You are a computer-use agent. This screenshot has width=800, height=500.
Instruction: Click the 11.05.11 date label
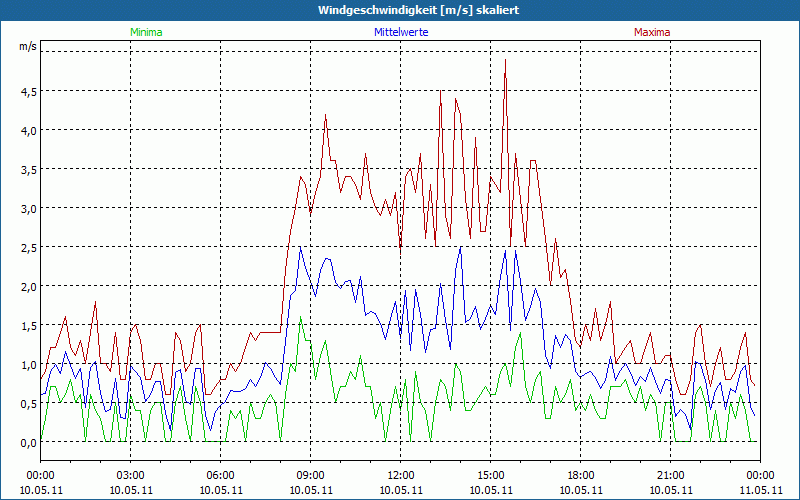click(x=760, y=490)
